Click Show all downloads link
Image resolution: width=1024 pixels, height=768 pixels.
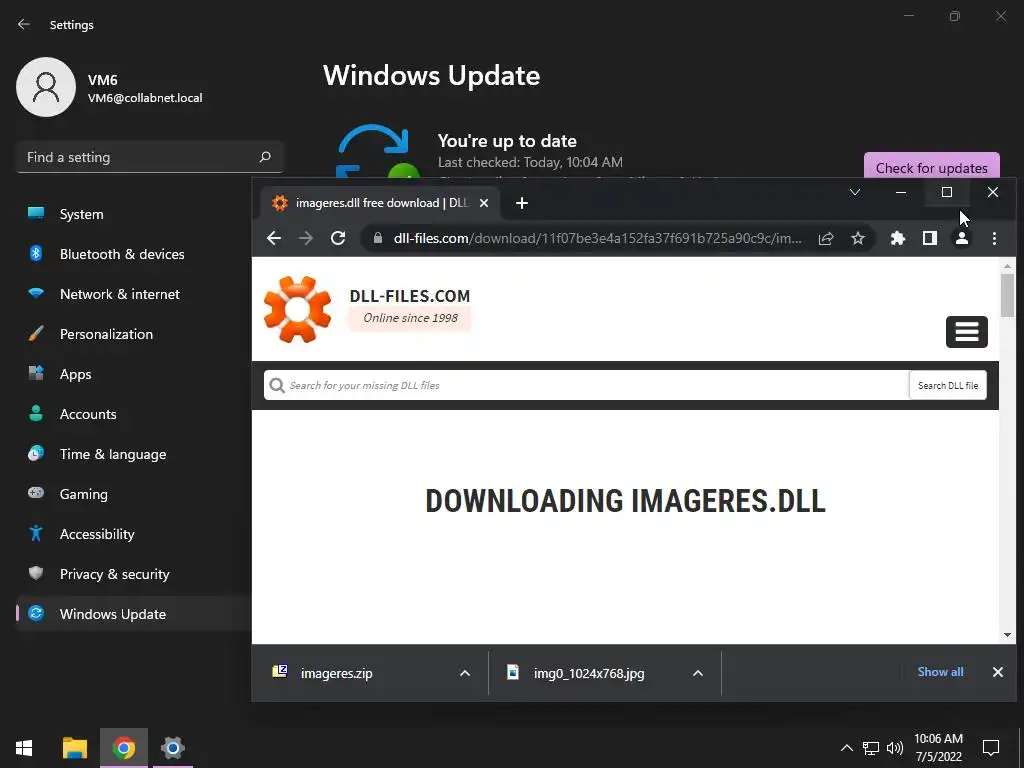tap(940, 672)
